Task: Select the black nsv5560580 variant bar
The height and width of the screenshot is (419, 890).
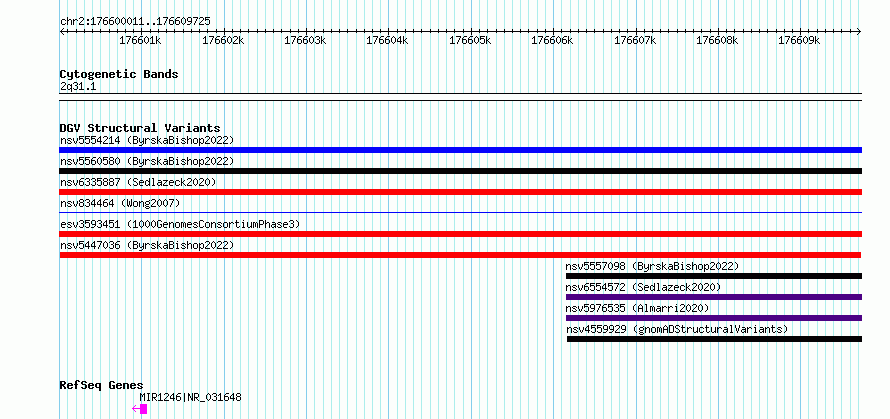Action: 460,171
